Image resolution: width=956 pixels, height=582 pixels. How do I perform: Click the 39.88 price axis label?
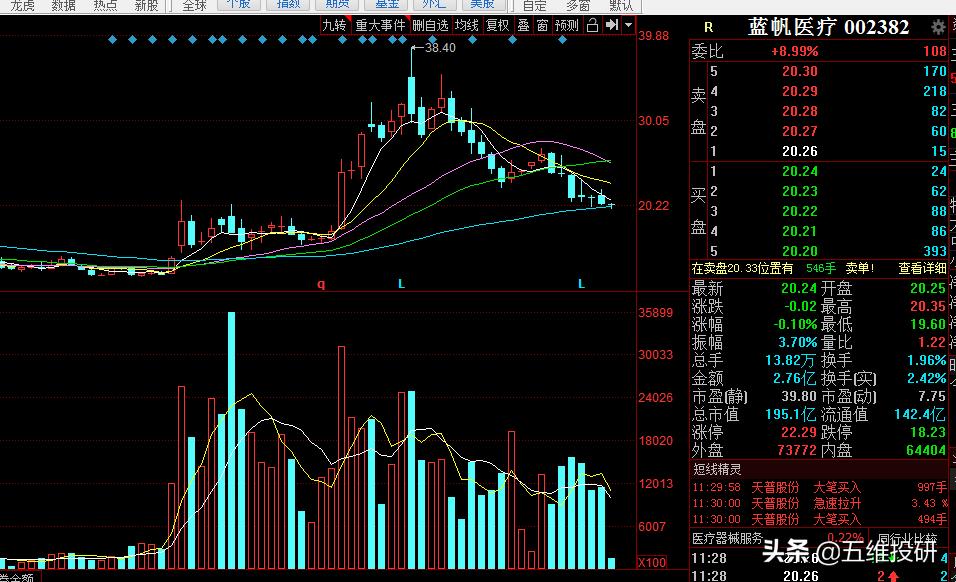[x=654, y=36]
